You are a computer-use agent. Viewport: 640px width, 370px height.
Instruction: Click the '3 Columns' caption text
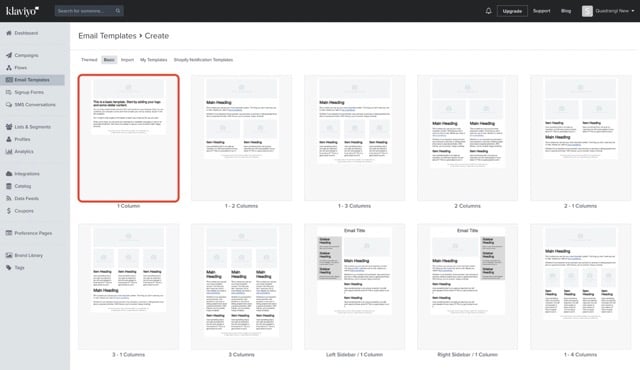[x=241, y=354]
